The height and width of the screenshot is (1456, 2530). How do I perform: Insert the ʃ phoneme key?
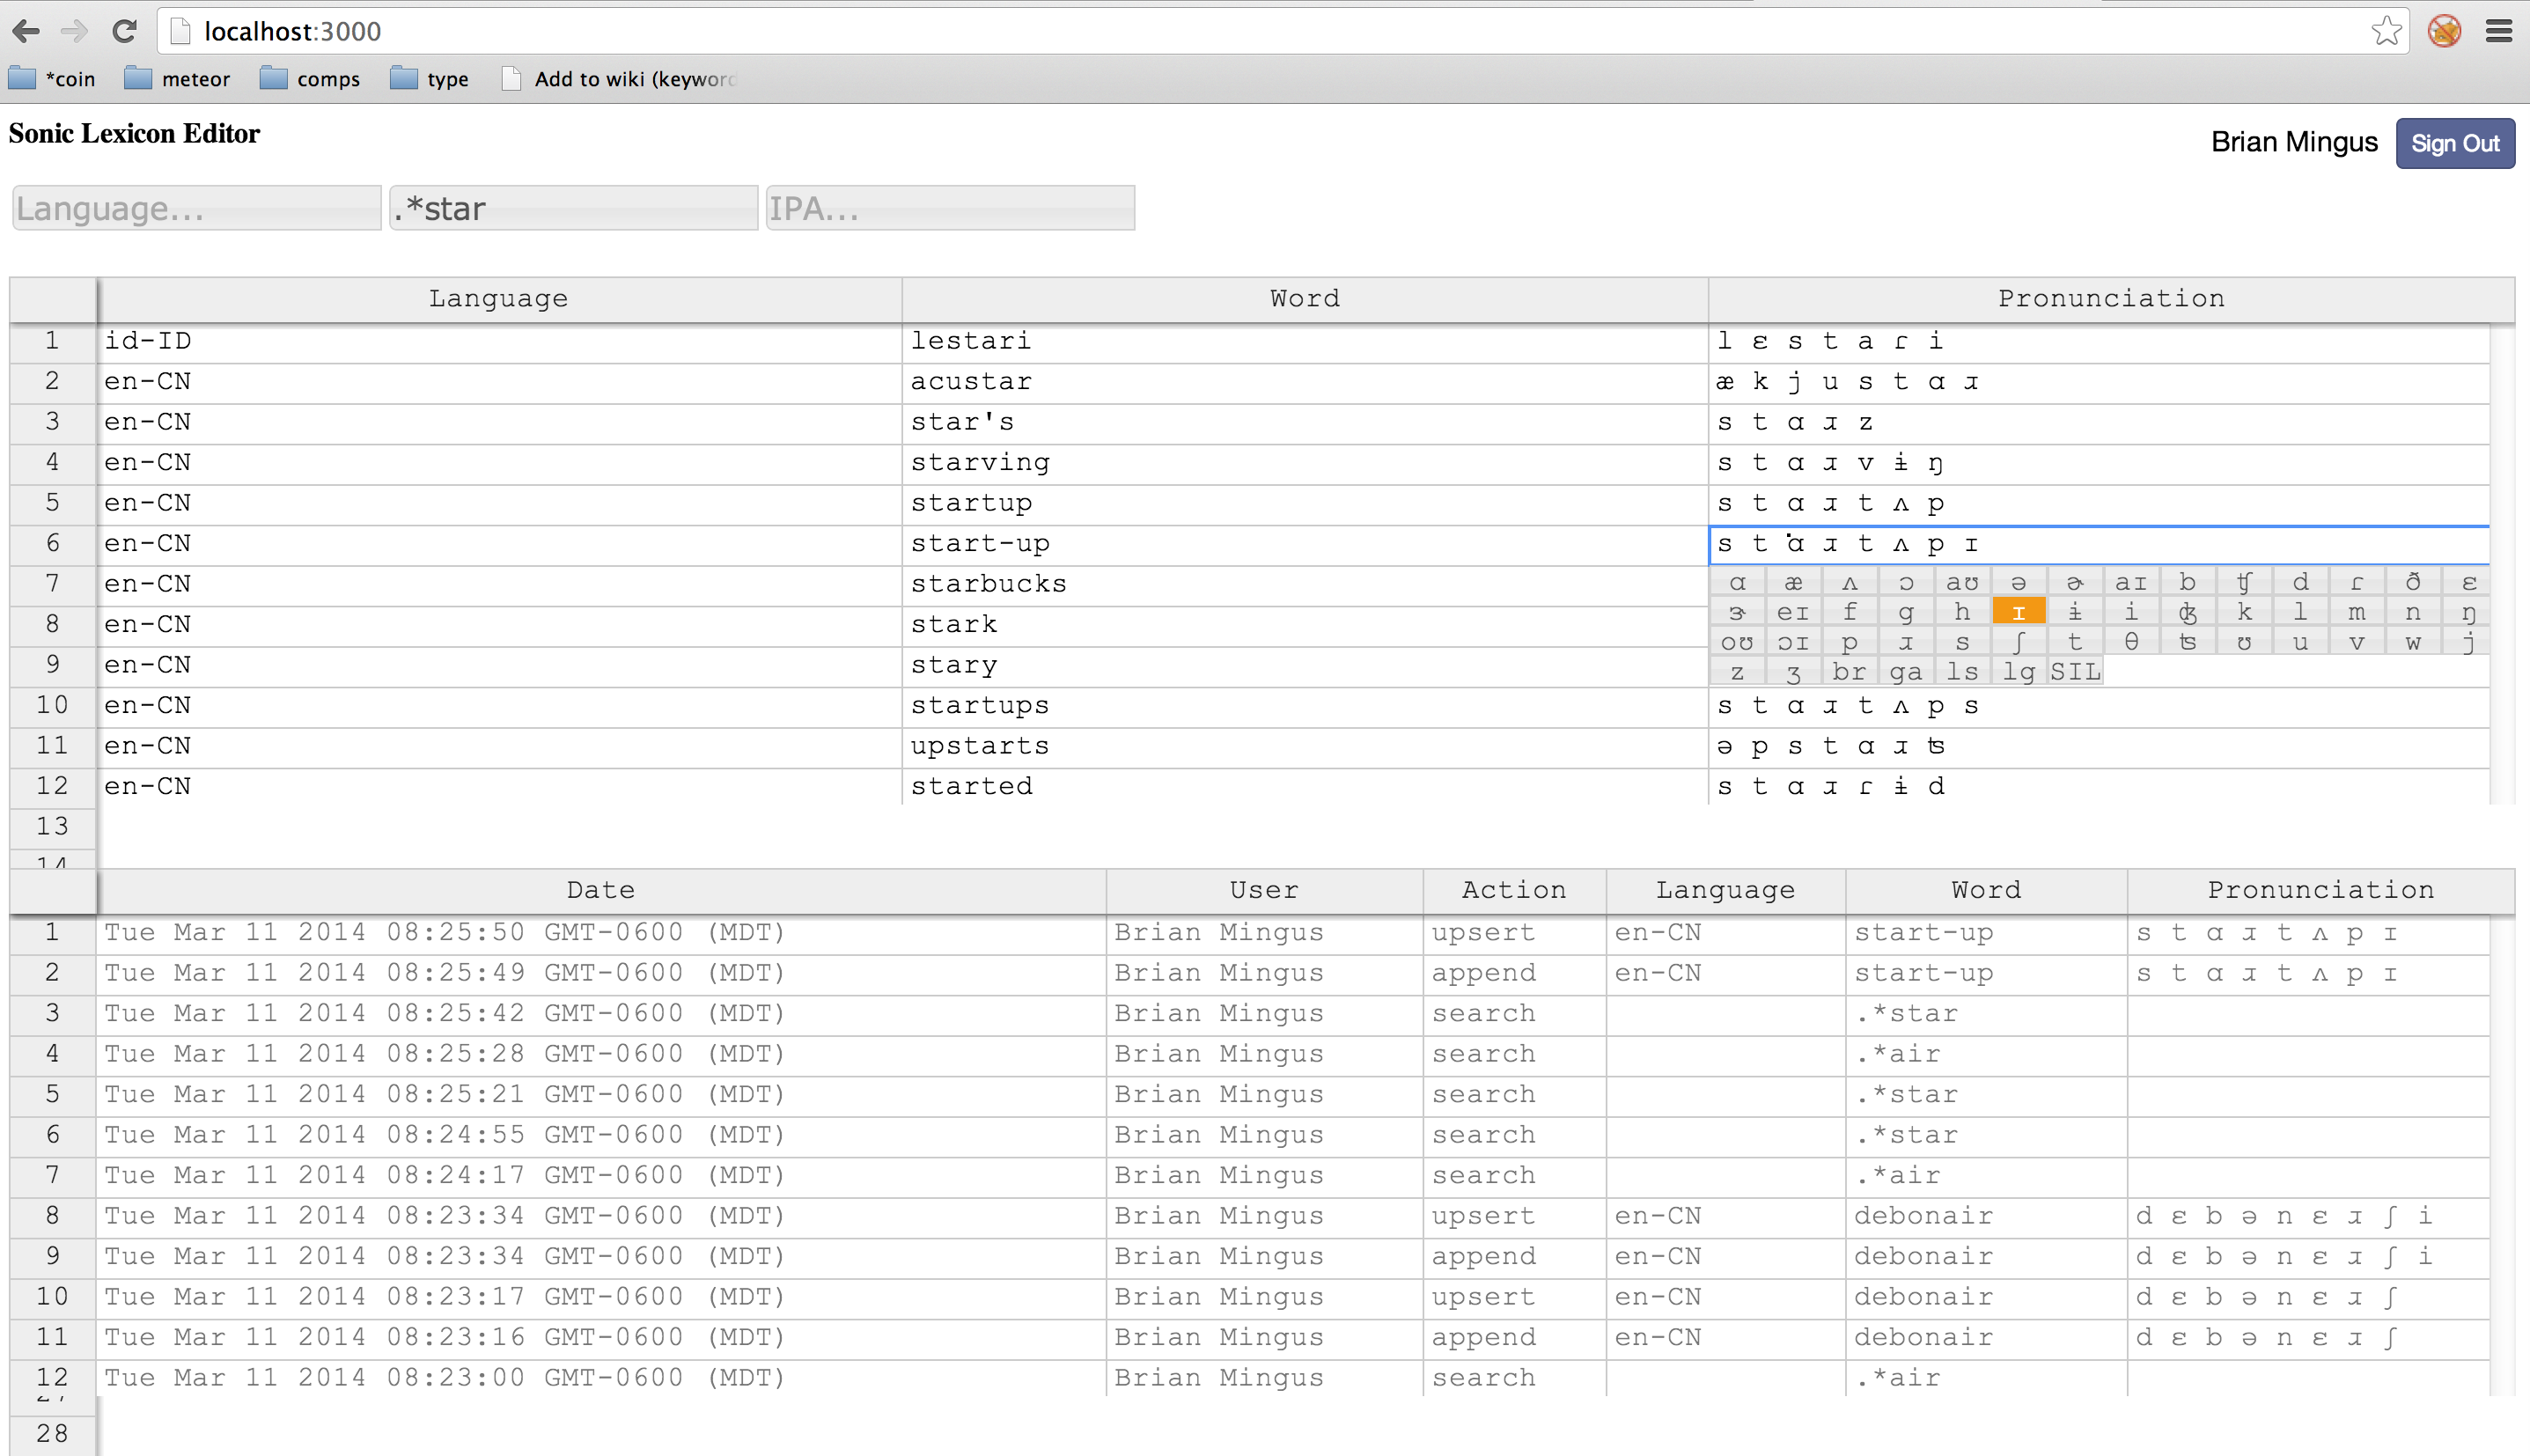tap(2019, 642)
